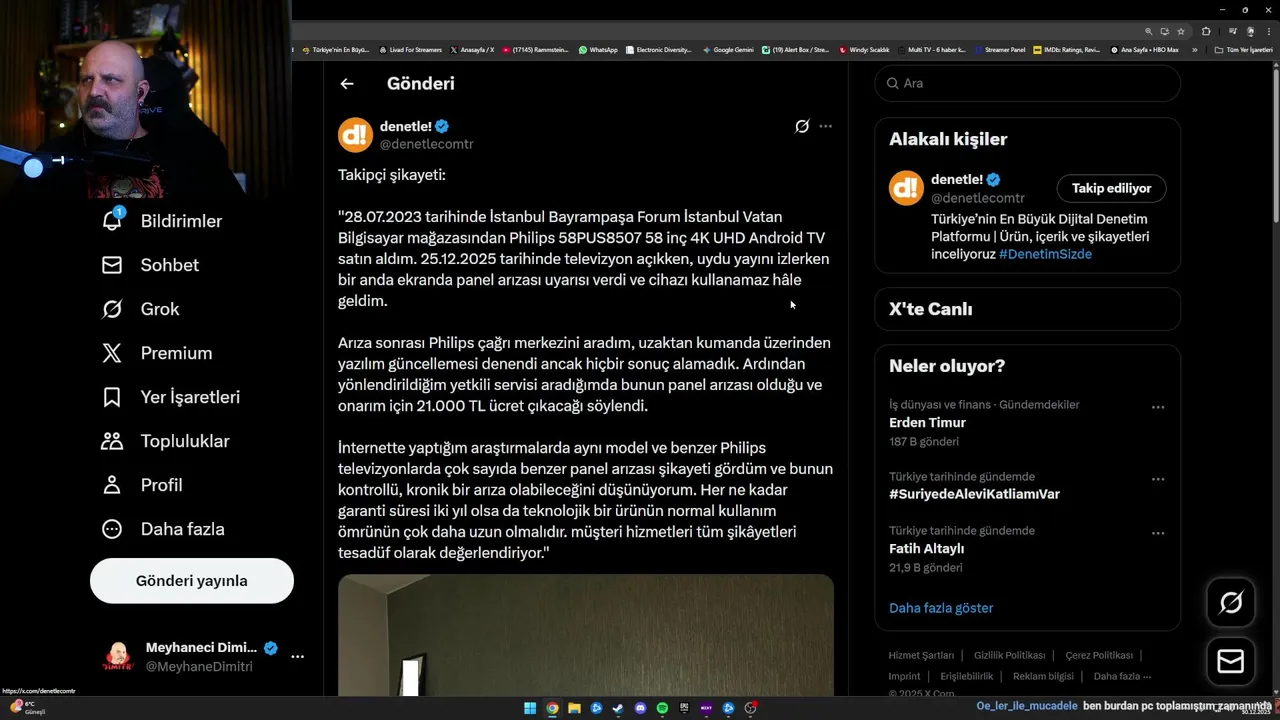1280x720 pixels.
Task: Open Anasayfa / X bookmark
Action: 472,49
